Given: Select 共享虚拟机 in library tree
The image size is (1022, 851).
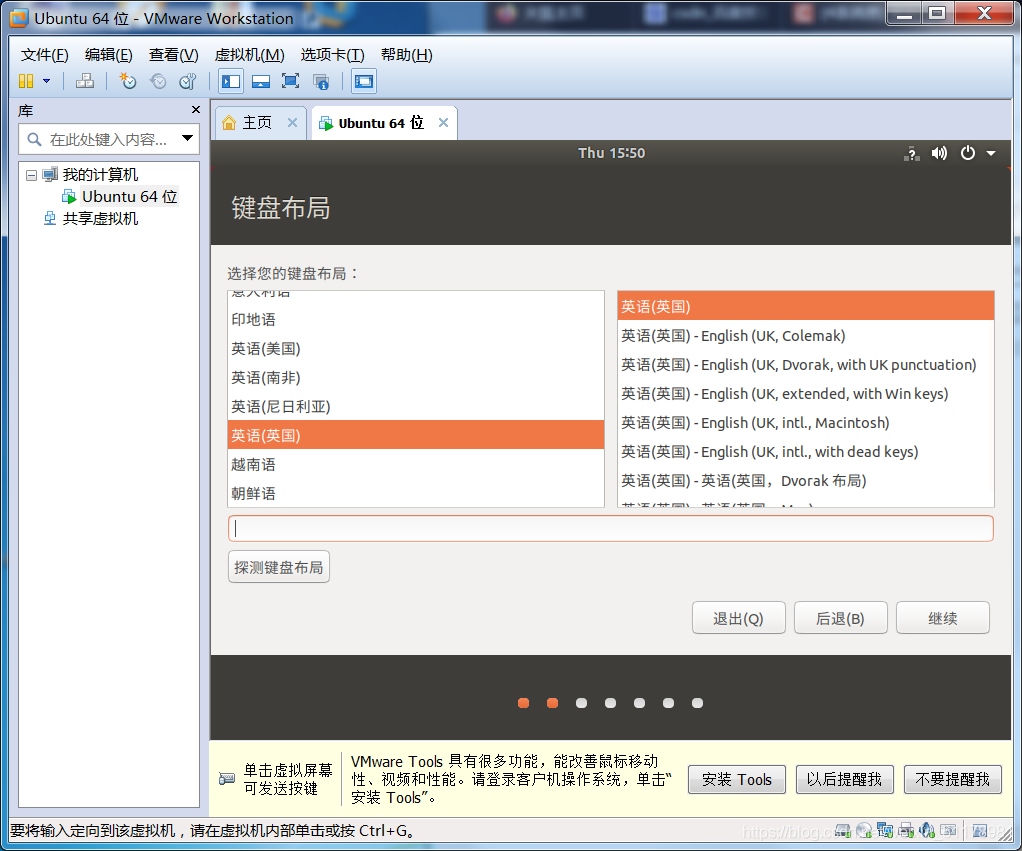Looking at the screenshot, I should coord(100,219).
